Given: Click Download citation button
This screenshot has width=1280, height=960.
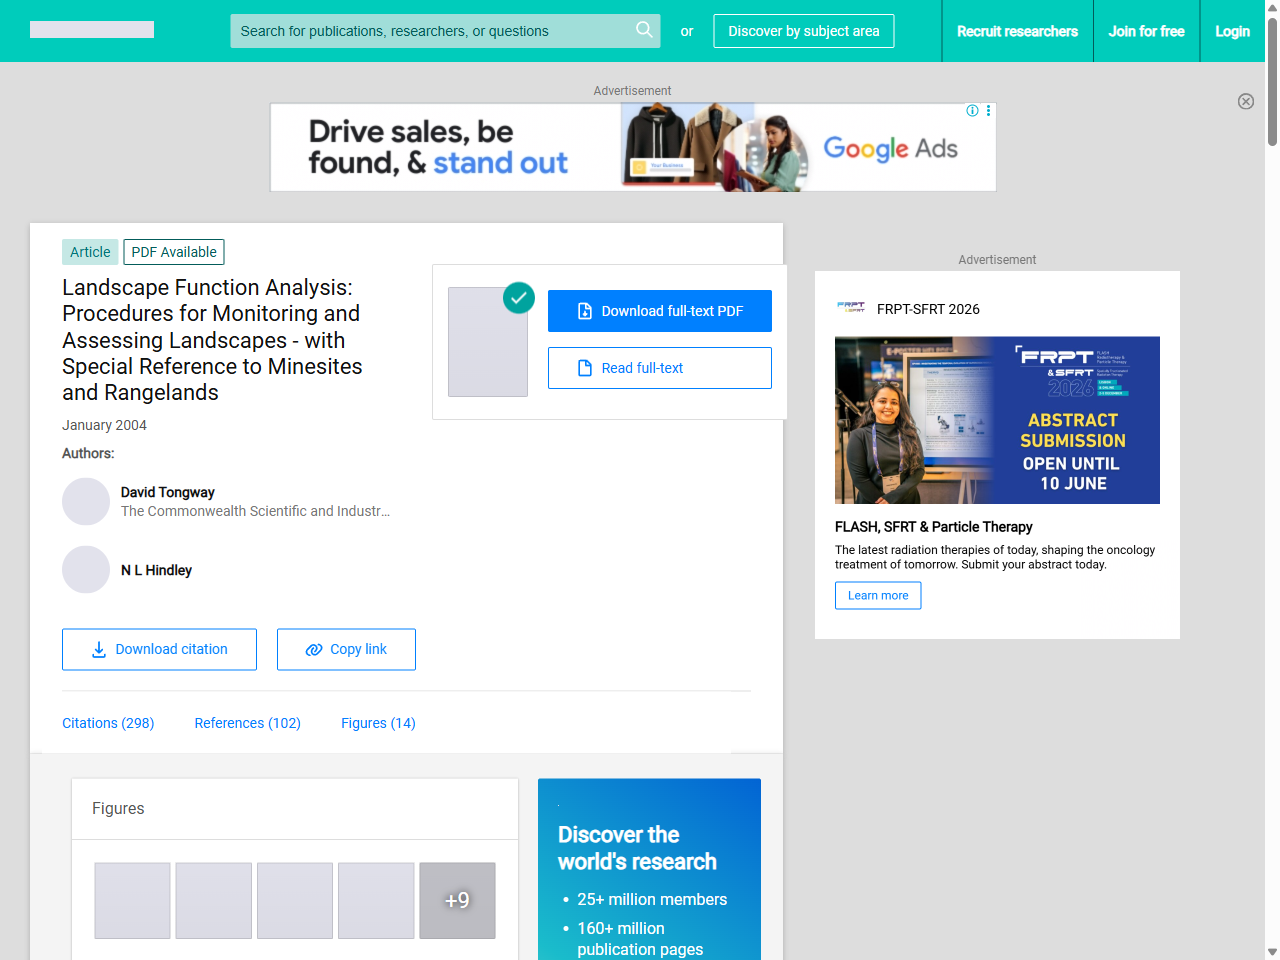Looking at the screenshot, I should [159, 649].
